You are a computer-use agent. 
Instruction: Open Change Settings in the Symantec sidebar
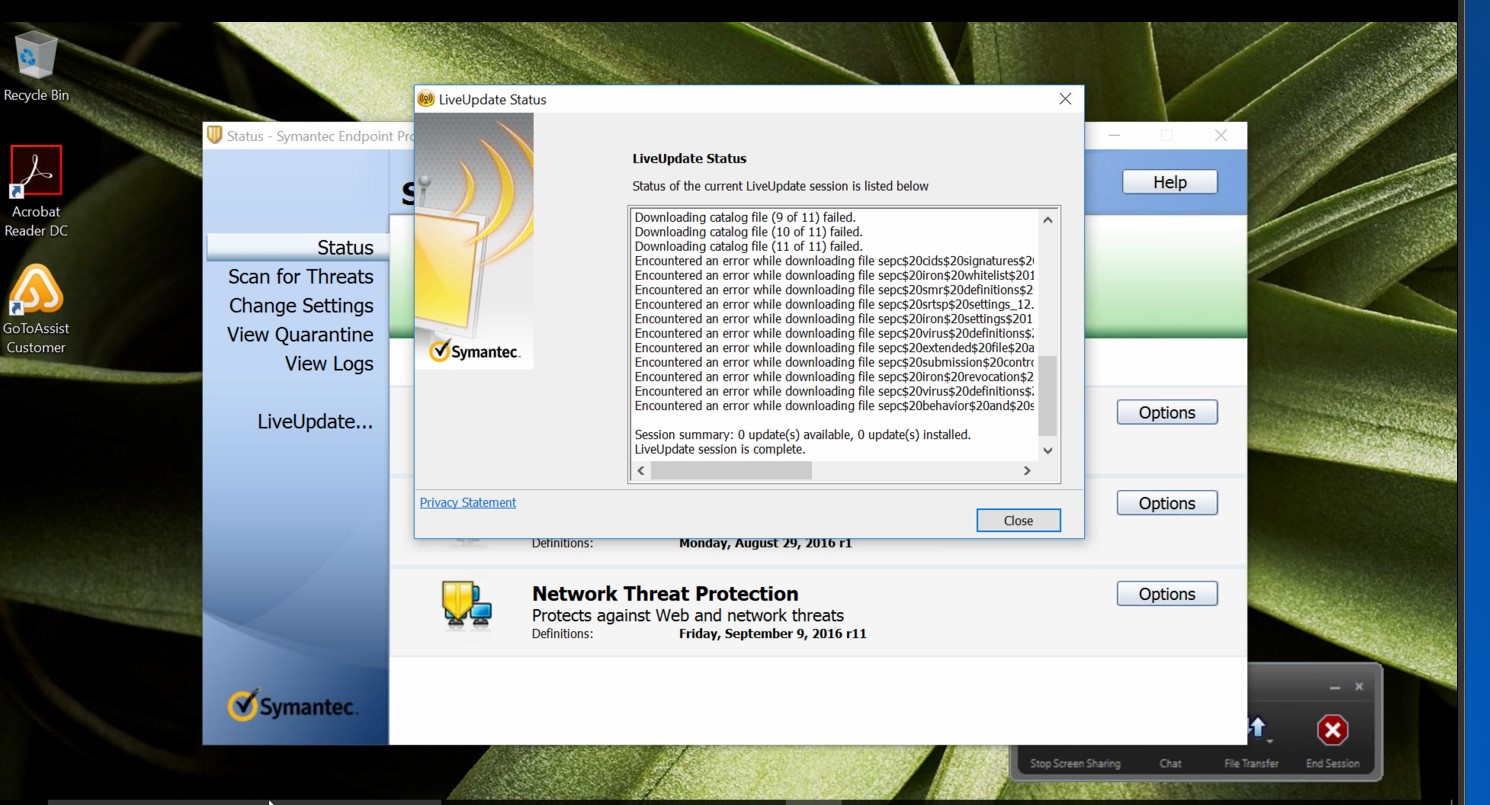pyautogui.click(x=301, y=305)
